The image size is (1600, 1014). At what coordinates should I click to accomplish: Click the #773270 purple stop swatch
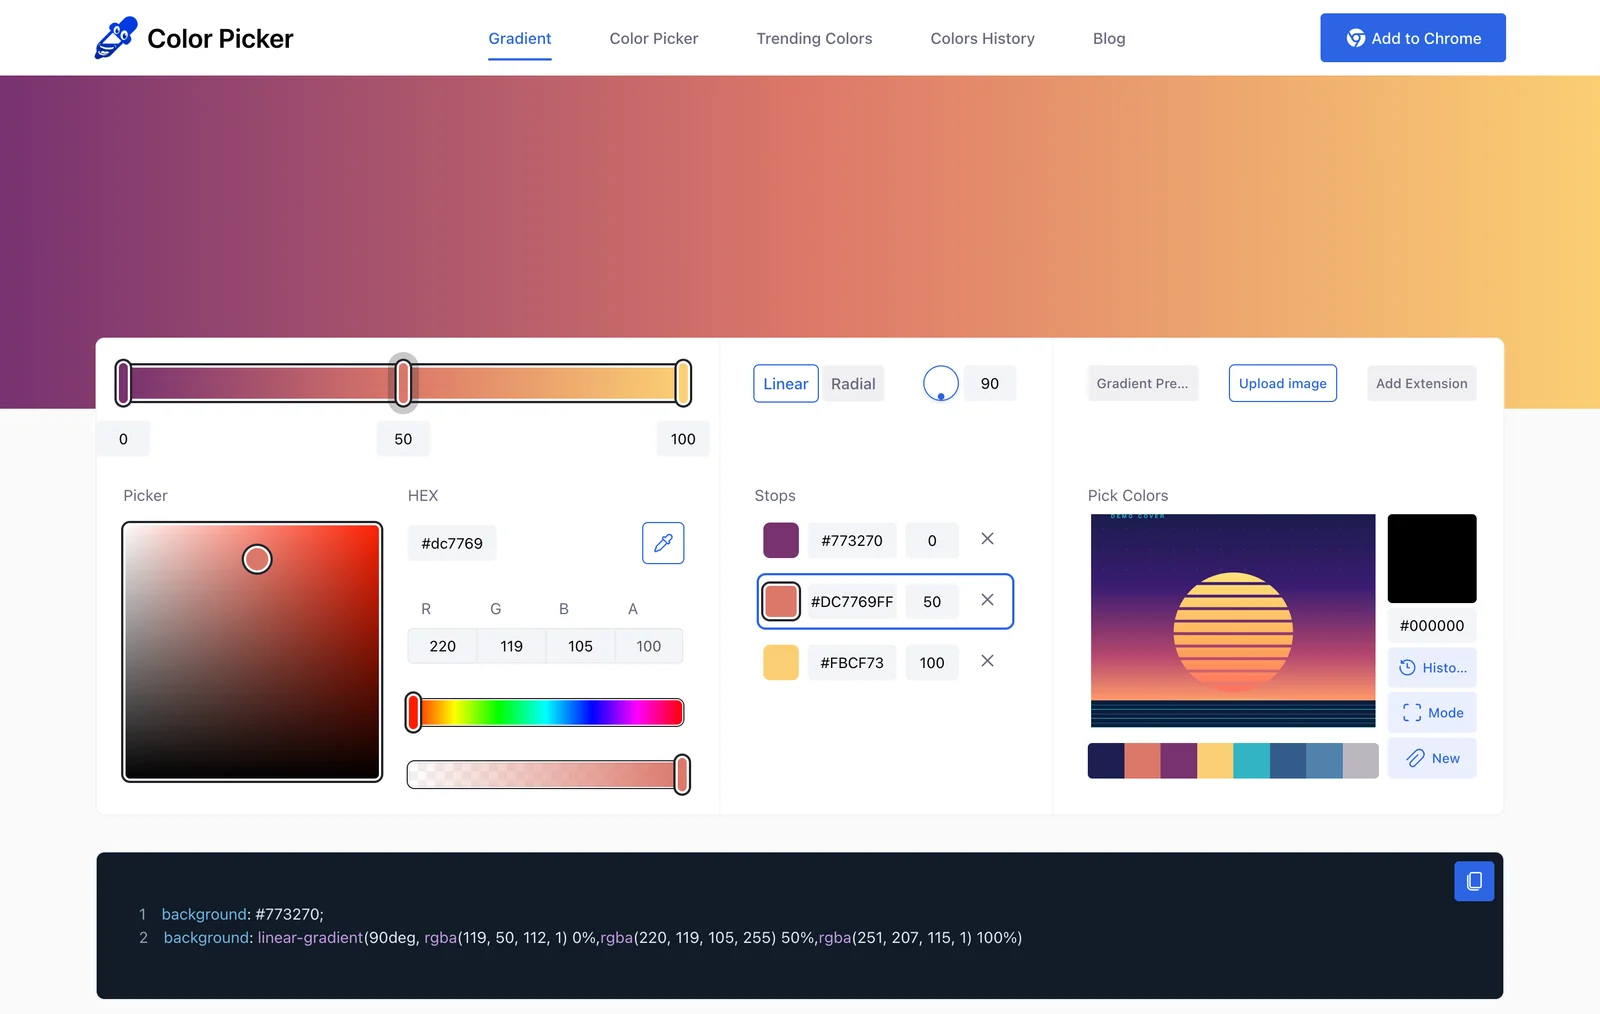pyautogui.click(x=781, y=540)
